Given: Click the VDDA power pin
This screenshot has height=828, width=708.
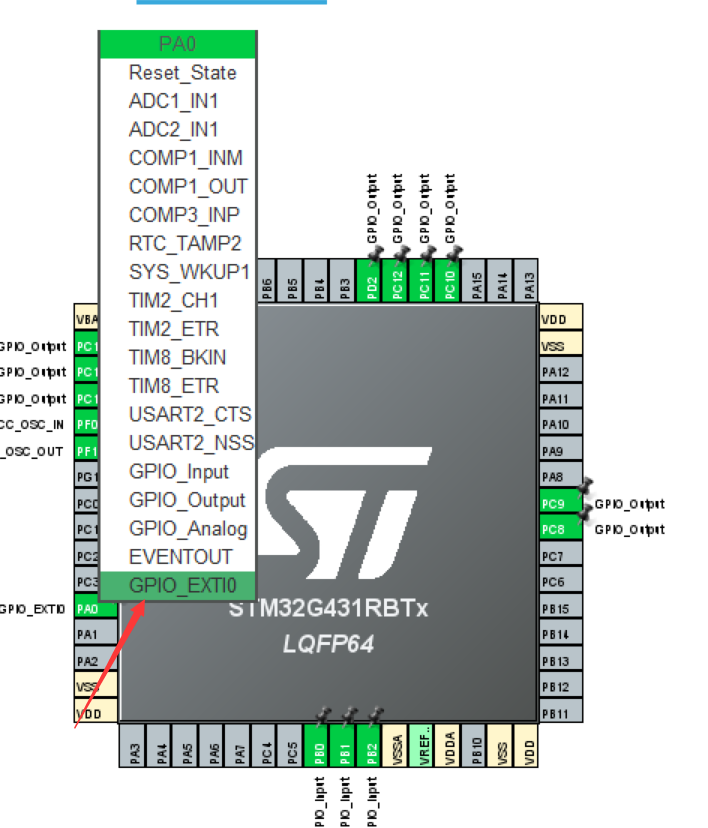Looking at the screenshot, I should coord(447,745).
